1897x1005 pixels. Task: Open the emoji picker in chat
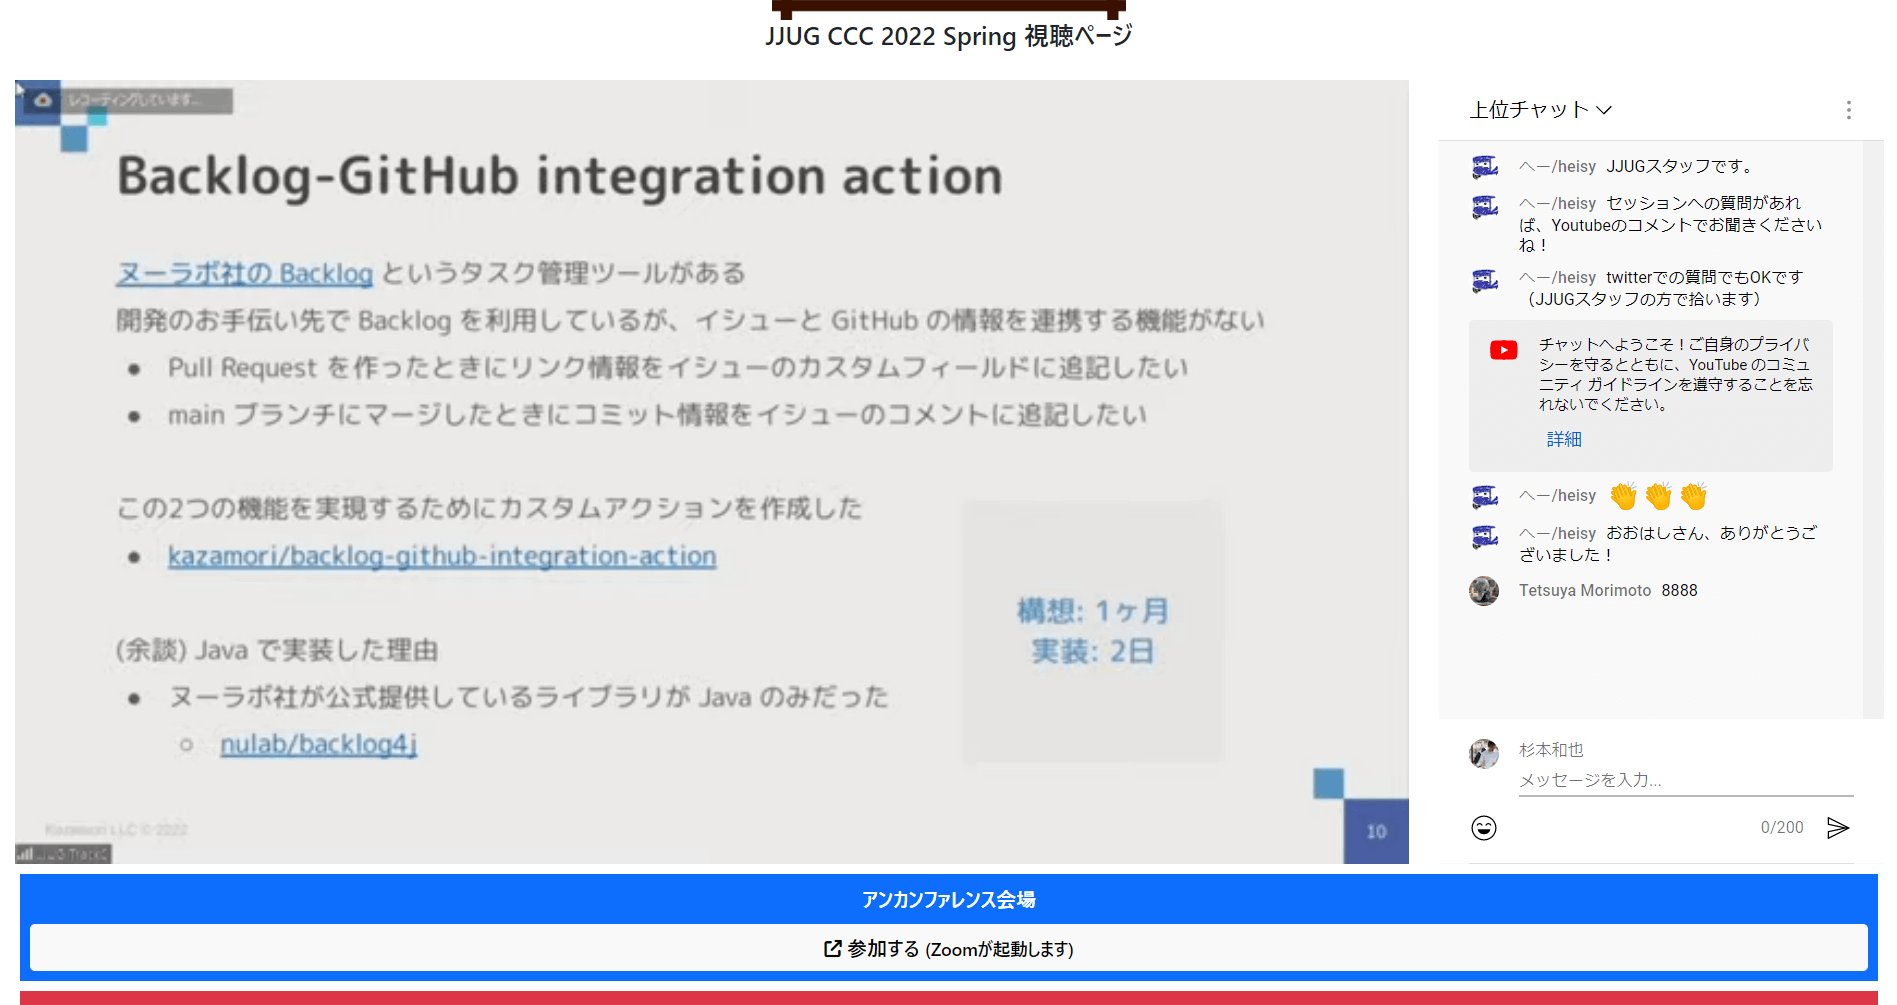pyautogui.click(x=1484, y=828)
